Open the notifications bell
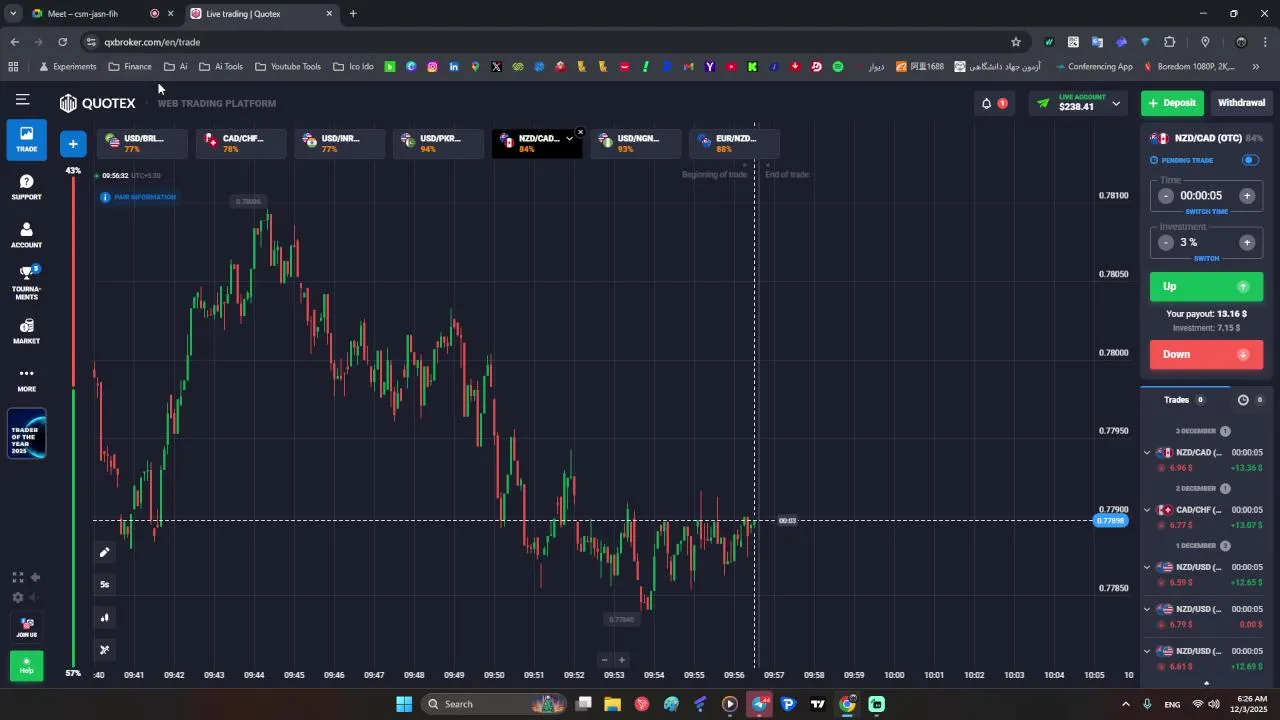This screenshot has width=1280, height=720. click(986, 103)
